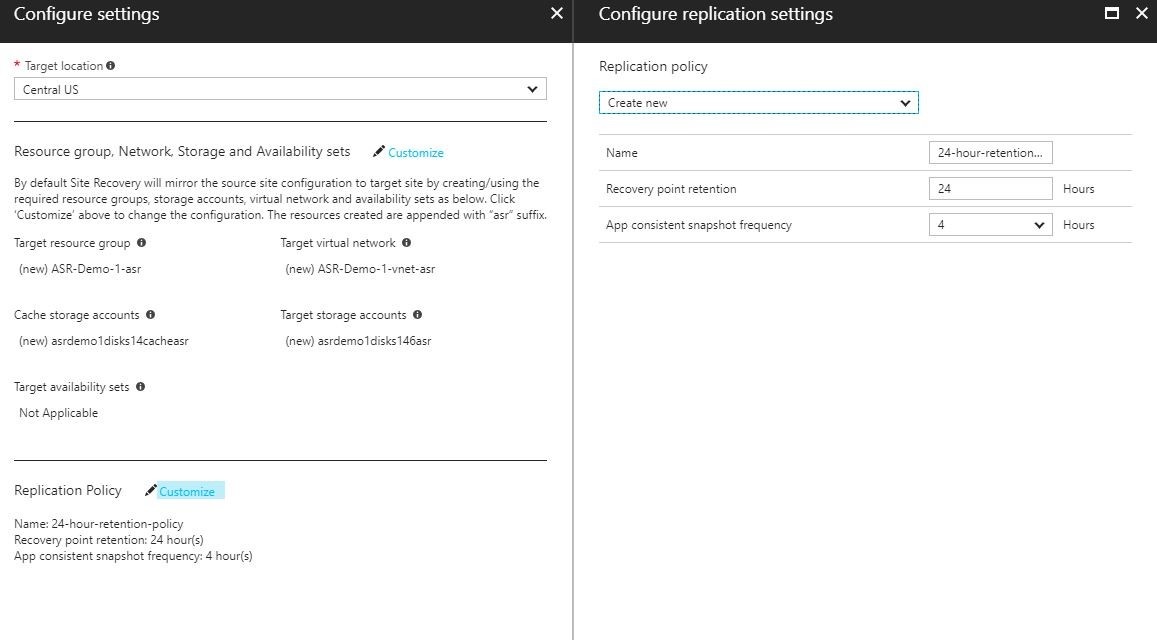The height and width of the screenshot is (640, 1157).
Task: Click info icon next to Target location
Action: point(111,66)
